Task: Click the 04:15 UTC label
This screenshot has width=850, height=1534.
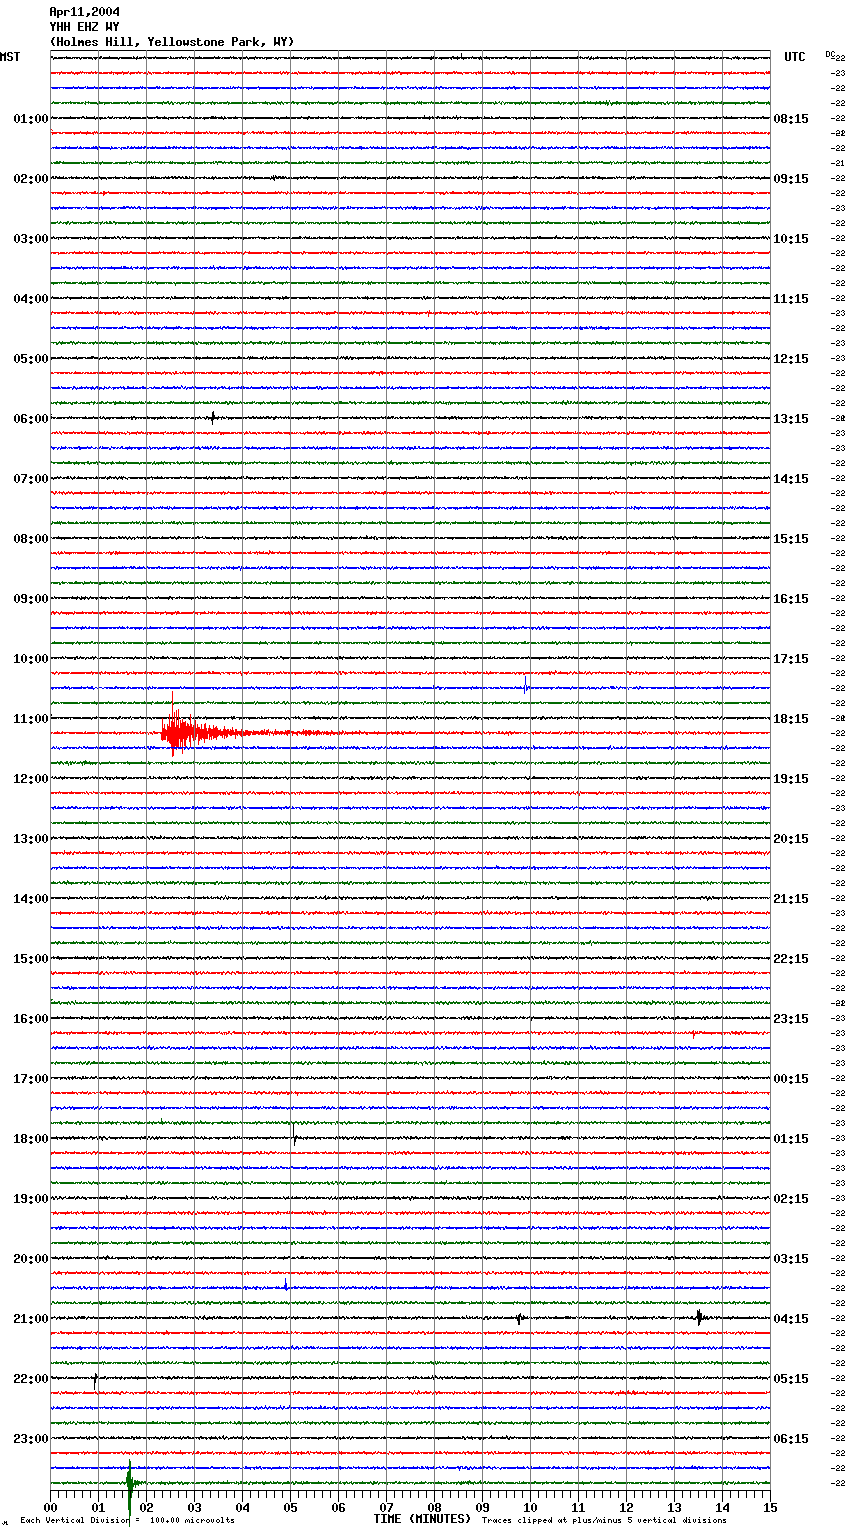Action: [791, 1319]
